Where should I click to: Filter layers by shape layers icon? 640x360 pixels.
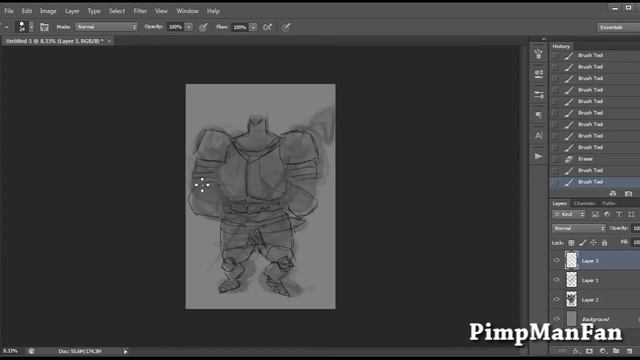pos(631,214)
